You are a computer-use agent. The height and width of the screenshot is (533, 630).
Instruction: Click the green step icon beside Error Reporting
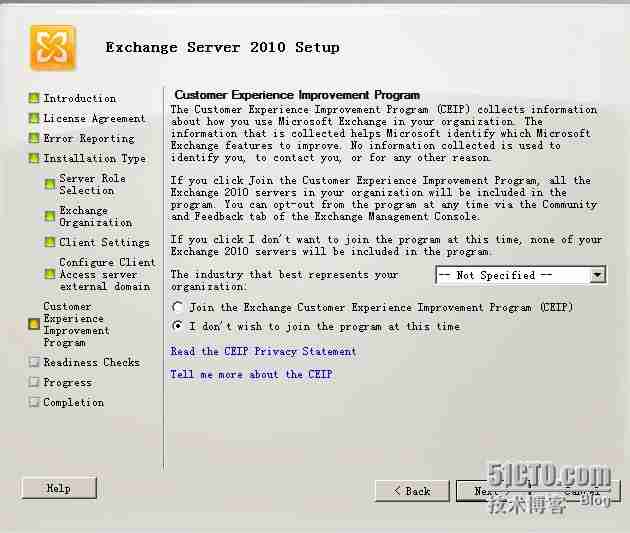[34, 138]
